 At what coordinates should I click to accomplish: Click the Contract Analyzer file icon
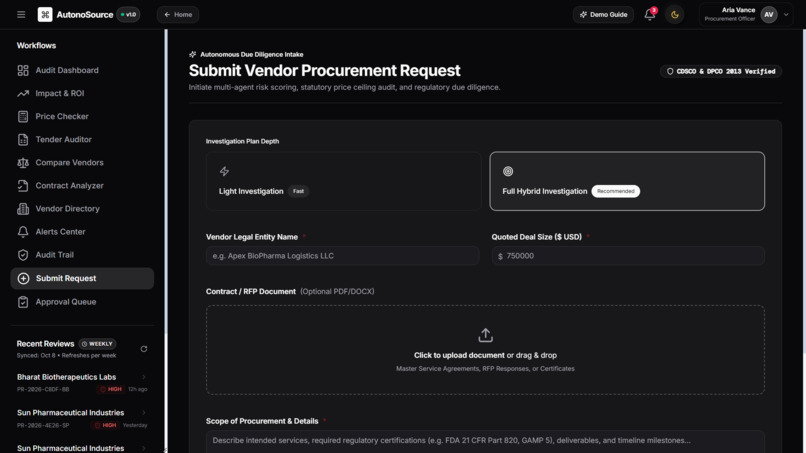pyautogui.click(x=23, y=186)
